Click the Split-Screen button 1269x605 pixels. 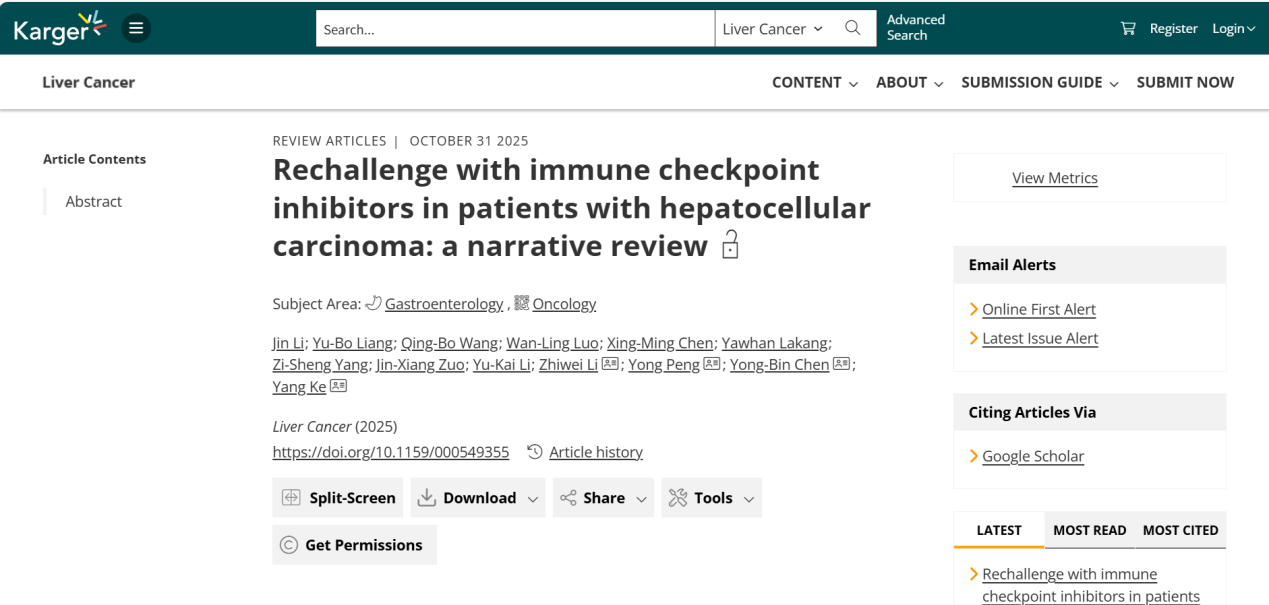click(338, 498)
